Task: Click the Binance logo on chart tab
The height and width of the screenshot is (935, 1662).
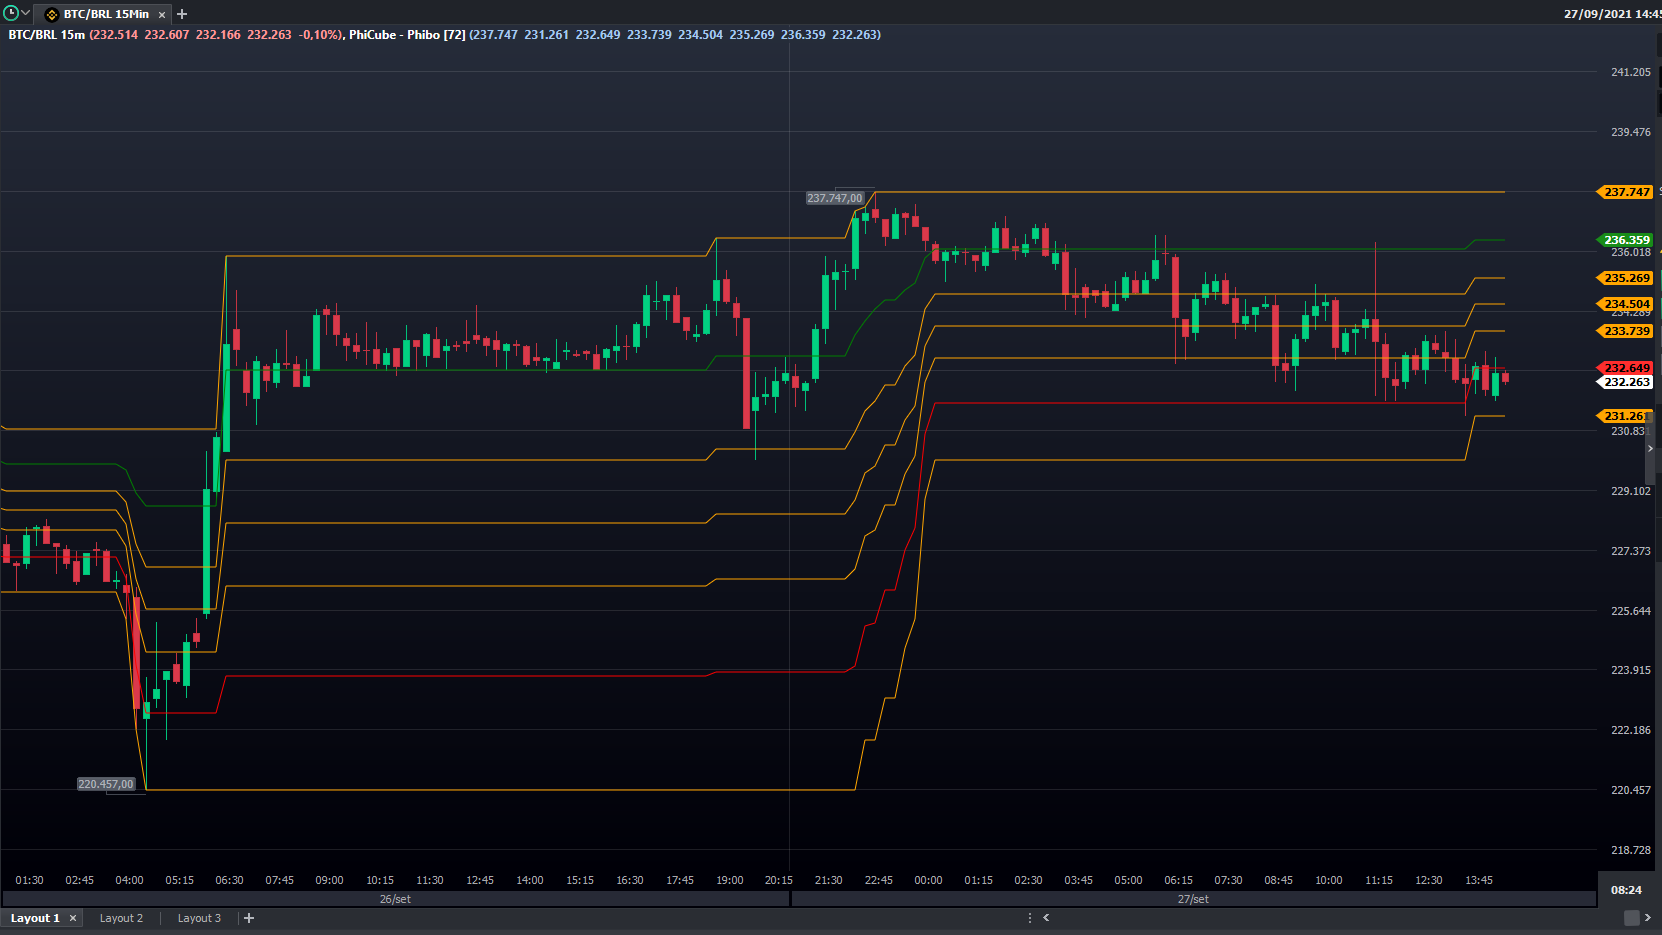Action: tap(52, 14)
